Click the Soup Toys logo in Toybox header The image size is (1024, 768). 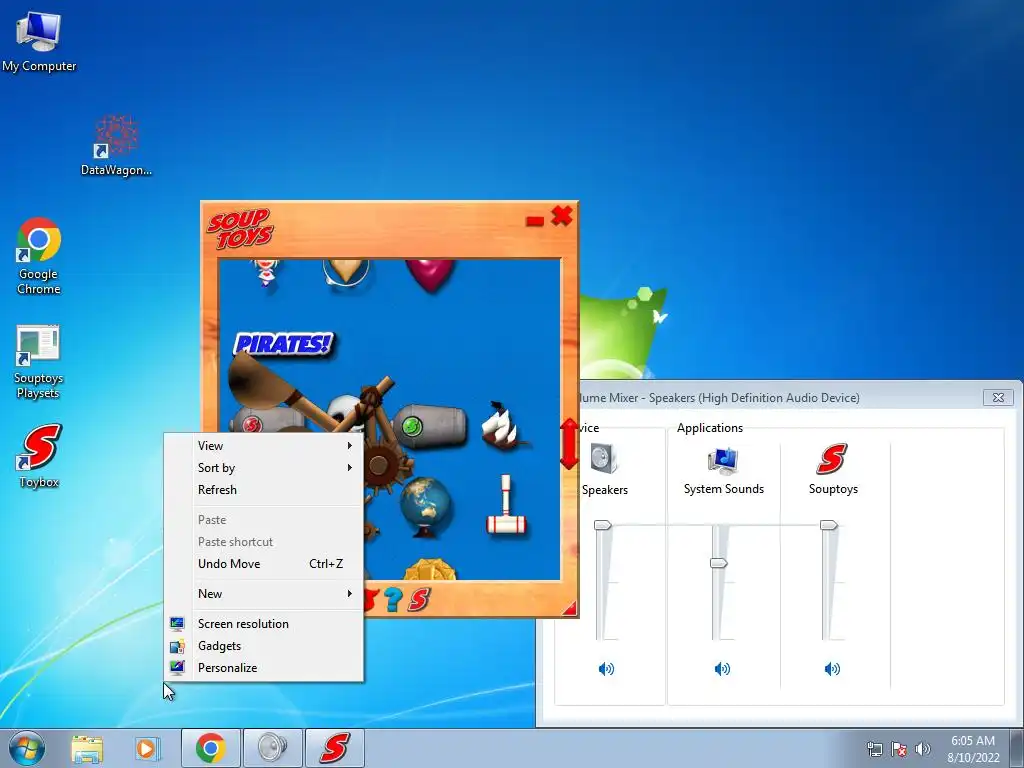(x=240, y=229)
